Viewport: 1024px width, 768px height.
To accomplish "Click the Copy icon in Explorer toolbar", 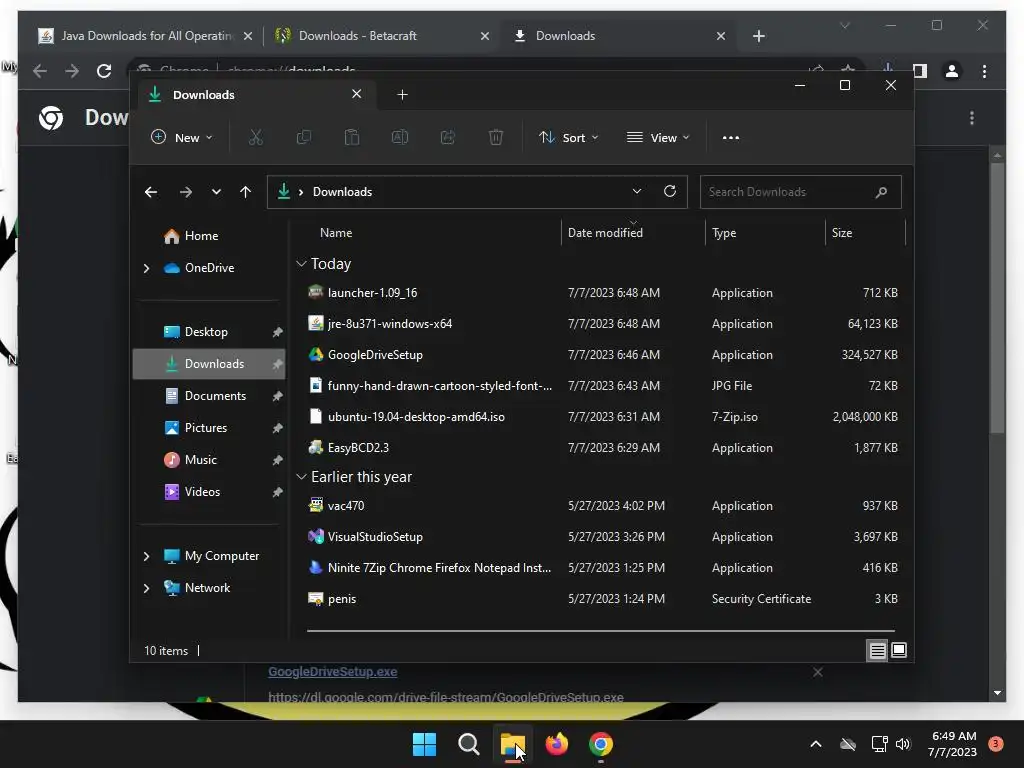I will (304, 137).
